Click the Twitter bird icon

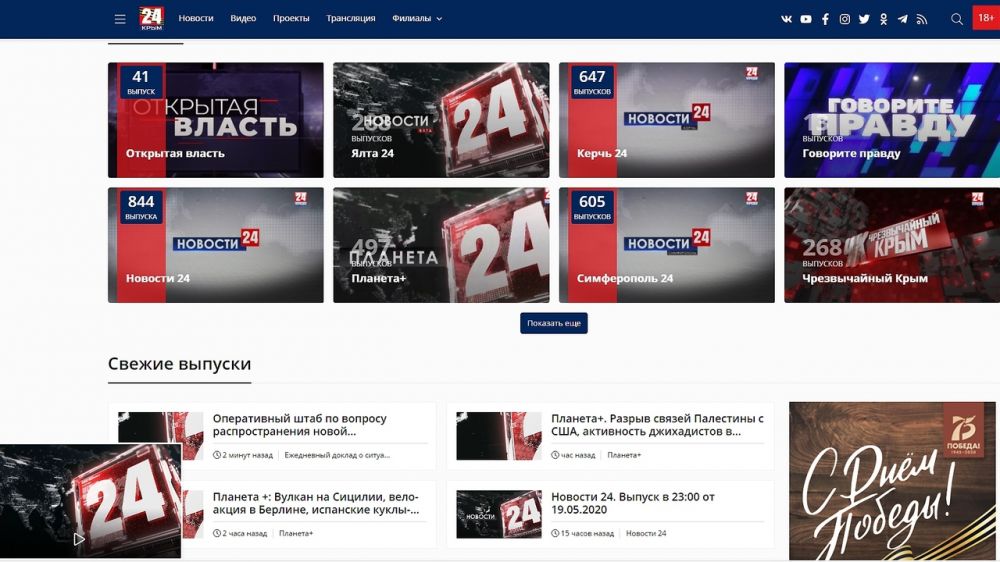point(864,19)
